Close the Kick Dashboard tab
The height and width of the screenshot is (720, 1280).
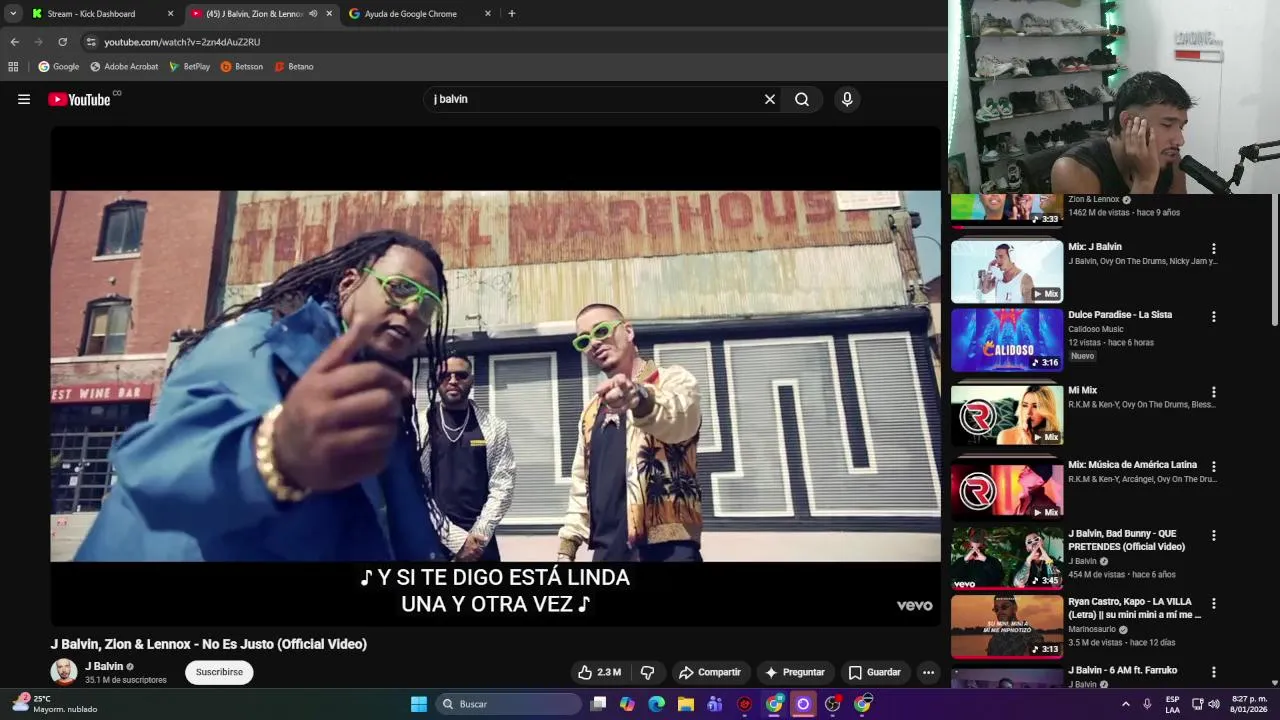(x=170, y=14)
